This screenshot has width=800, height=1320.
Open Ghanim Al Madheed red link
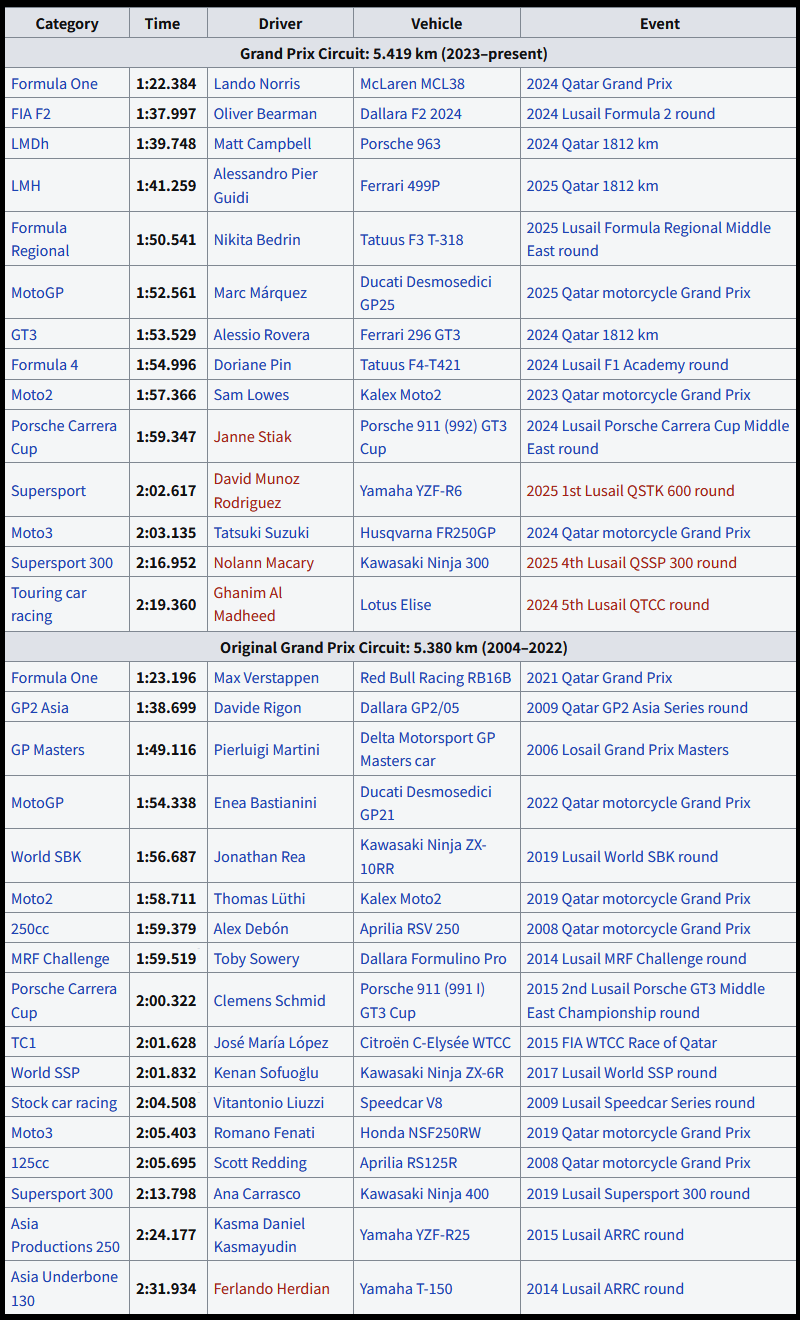coord(248,605)
